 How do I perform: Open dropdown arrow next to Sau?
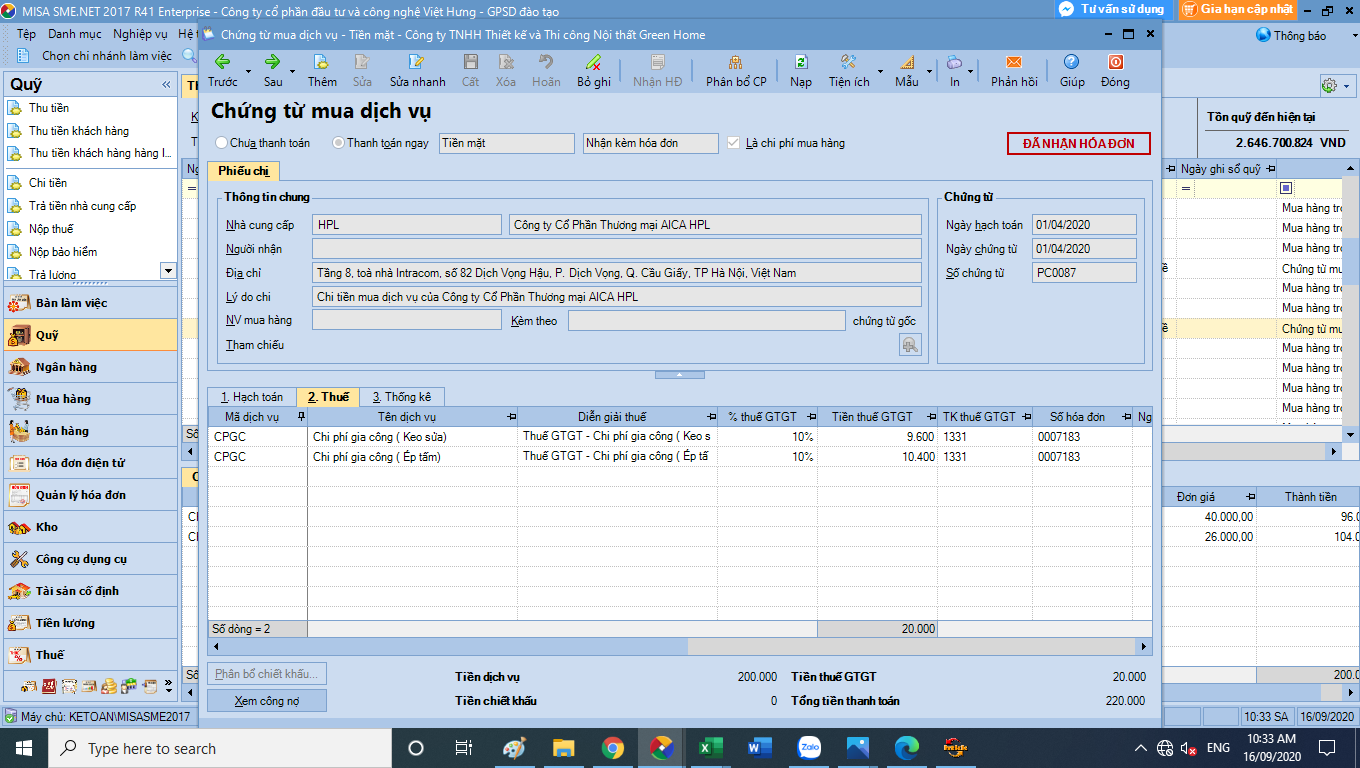292,72
